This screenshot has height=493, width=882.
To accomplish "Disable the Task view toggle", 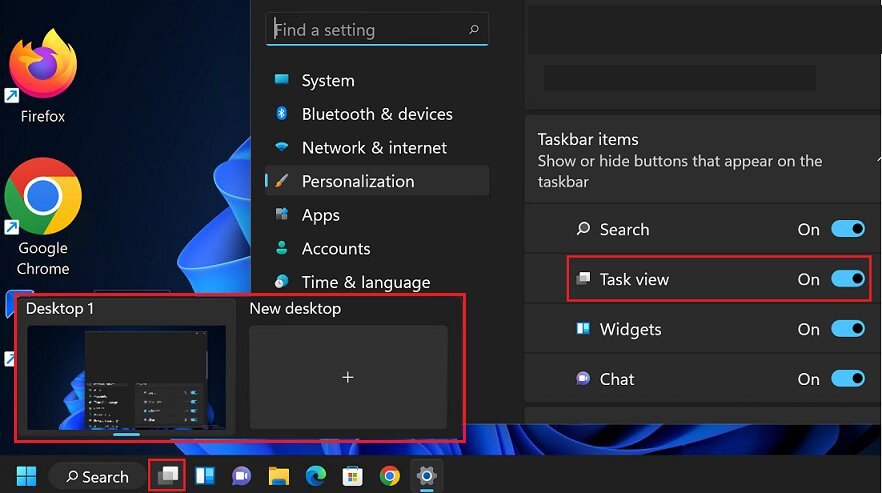I will point(848,279).
